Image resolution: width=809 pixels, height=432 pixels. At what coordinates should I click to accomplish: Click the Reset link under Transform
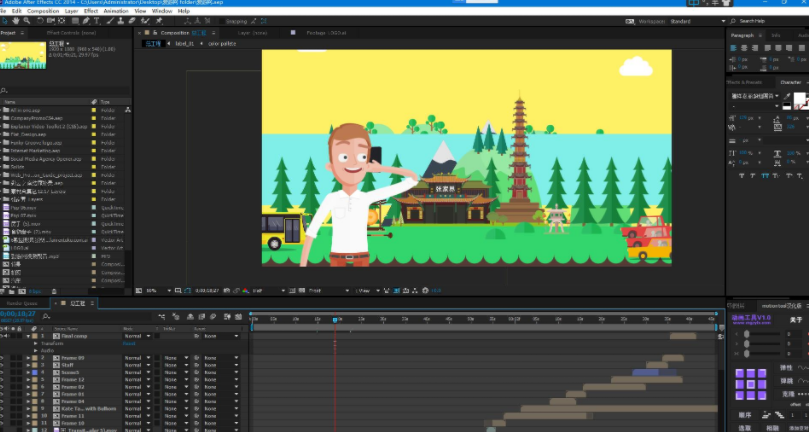(129, 343)
